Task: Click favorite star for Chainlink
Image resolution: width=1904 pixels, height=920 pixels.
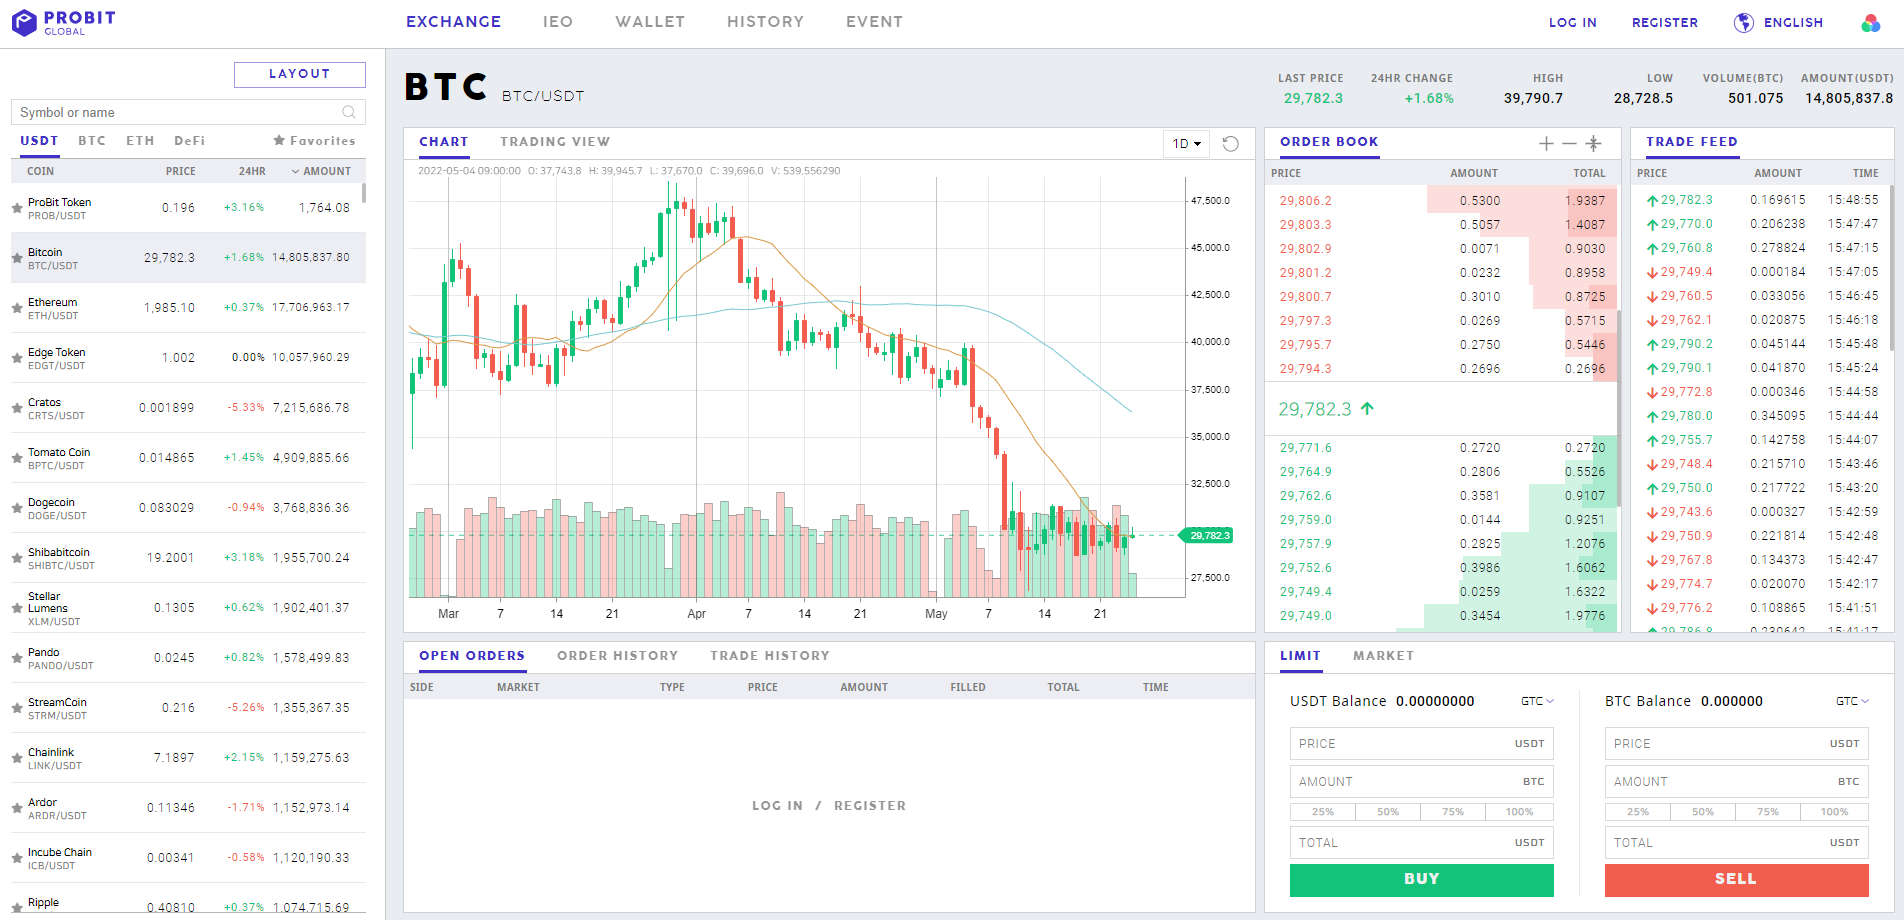Action: [17, 758]
